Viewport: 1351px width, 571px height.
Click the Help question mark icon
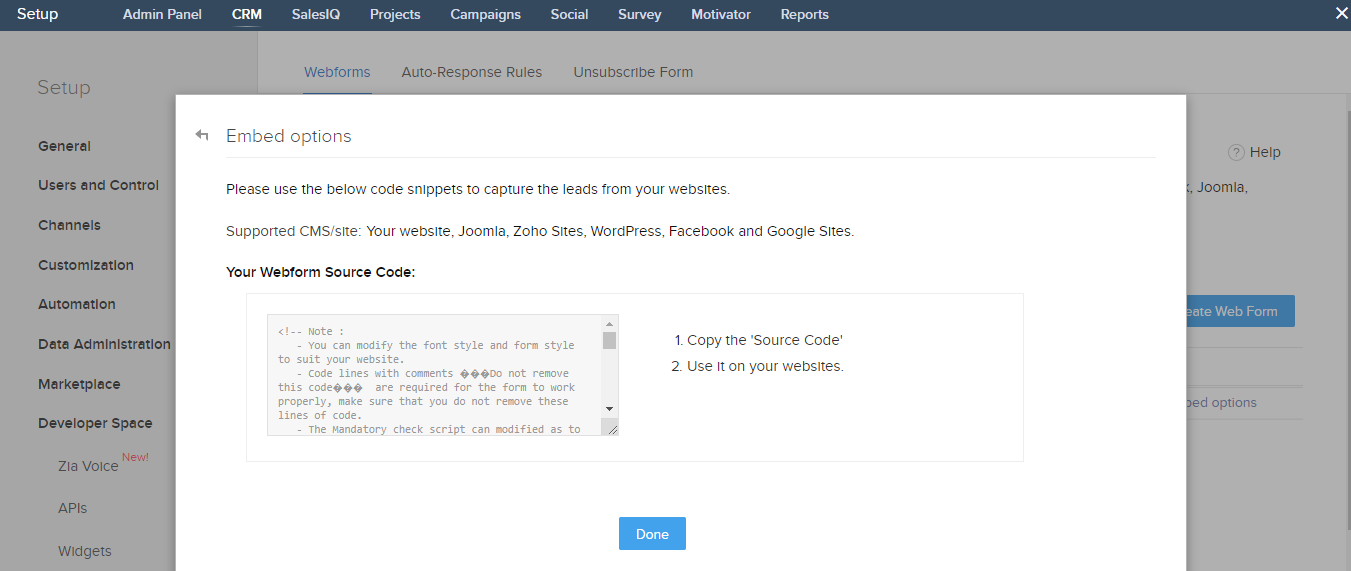(1236, 153)
